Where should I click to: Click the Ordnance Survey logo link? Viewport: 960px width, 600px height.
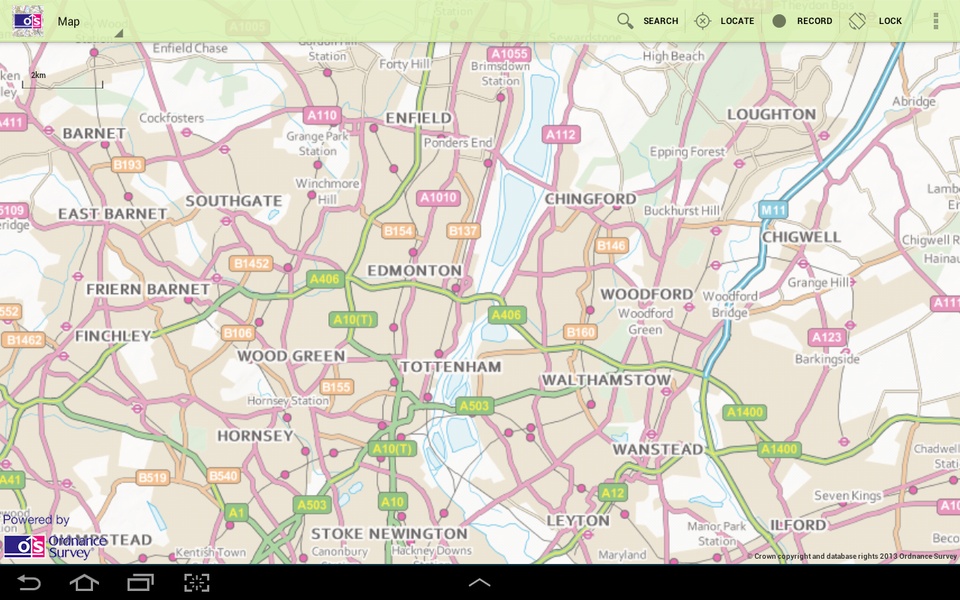(55, 546)
